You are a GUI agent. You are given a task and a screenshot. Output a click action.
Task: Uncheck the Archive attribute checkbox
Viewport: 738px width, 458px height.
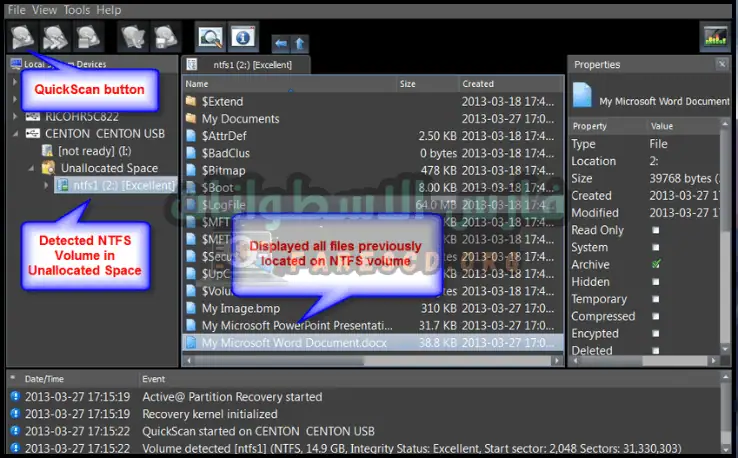(x=656, y=265)
